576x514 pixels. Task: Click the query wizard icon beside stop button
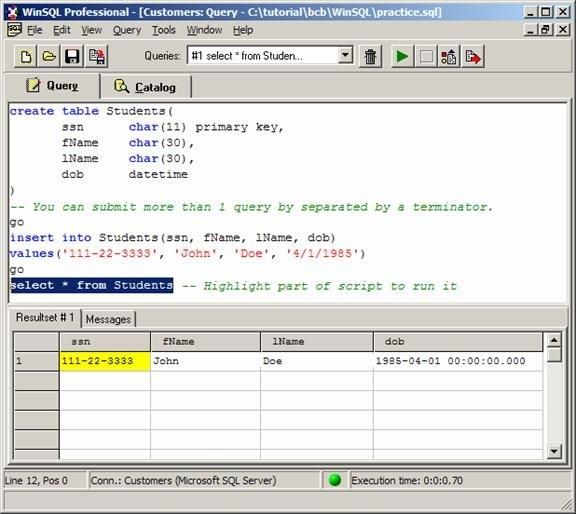tap(449, 57)
